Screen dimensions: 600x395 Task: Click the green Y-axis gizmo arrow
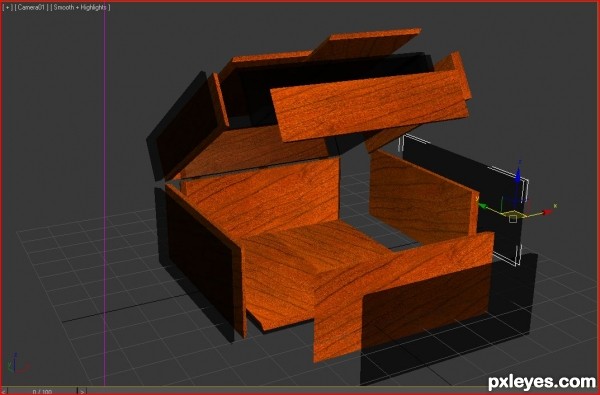[x=483, y=207]
